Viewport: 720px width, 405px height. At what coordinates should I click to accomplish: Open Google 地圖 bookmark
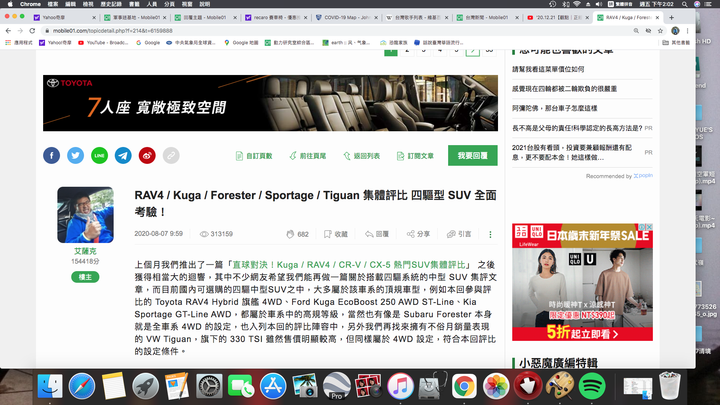(x=241, y=43)
